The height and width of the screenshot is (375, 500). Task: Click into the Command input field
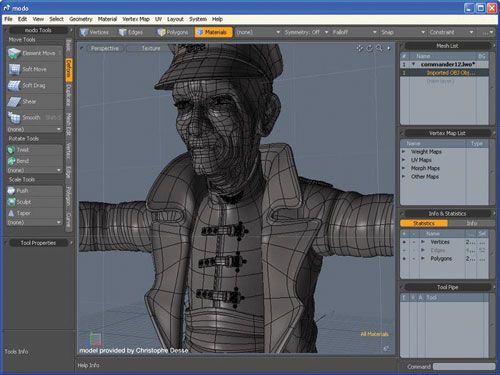(x=464, y=367)
